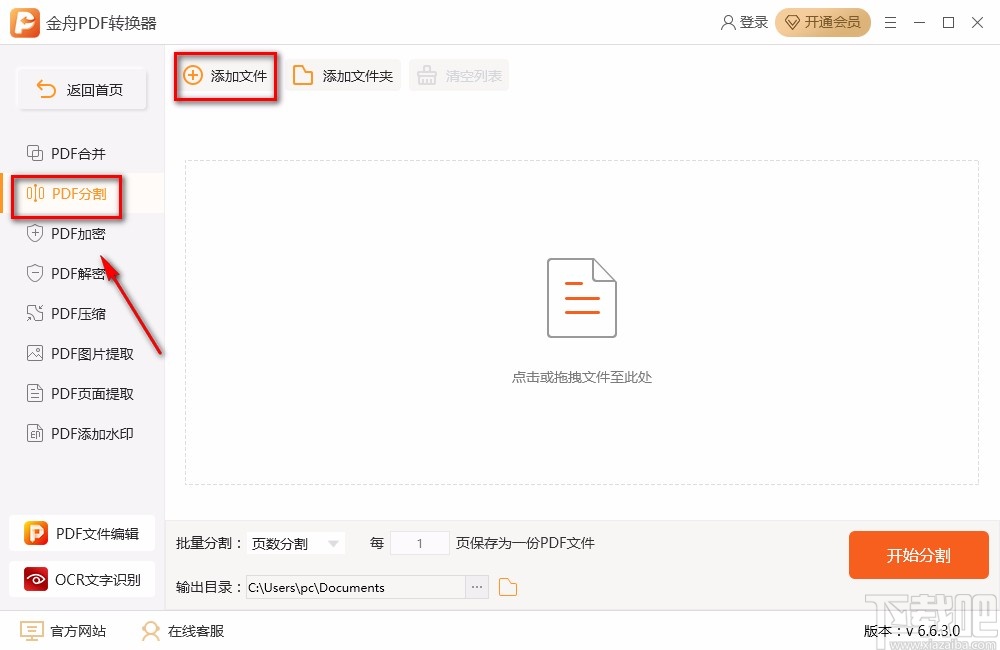
Task: Close the 金舟PDF转换器 window
Action: (x=977, y=23)
